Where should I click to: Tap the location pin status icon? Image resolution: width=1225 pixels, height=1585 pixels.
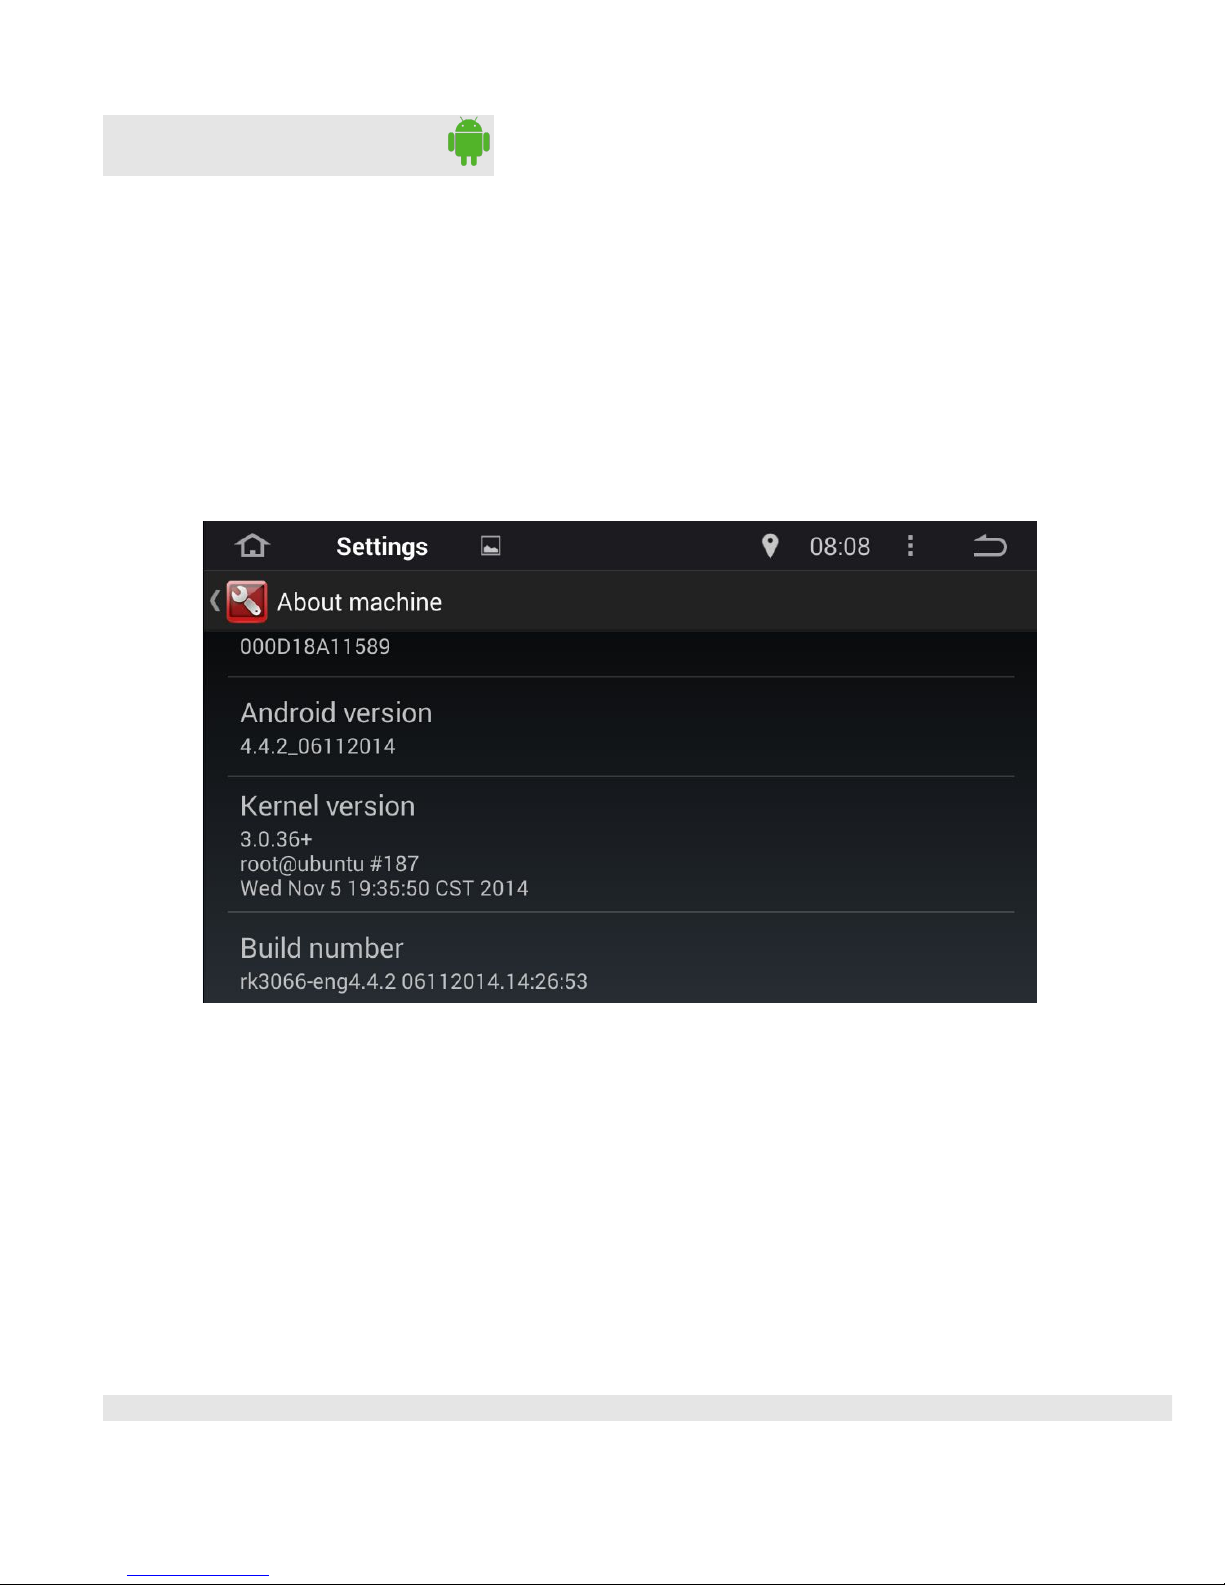[x=770, y=546]
